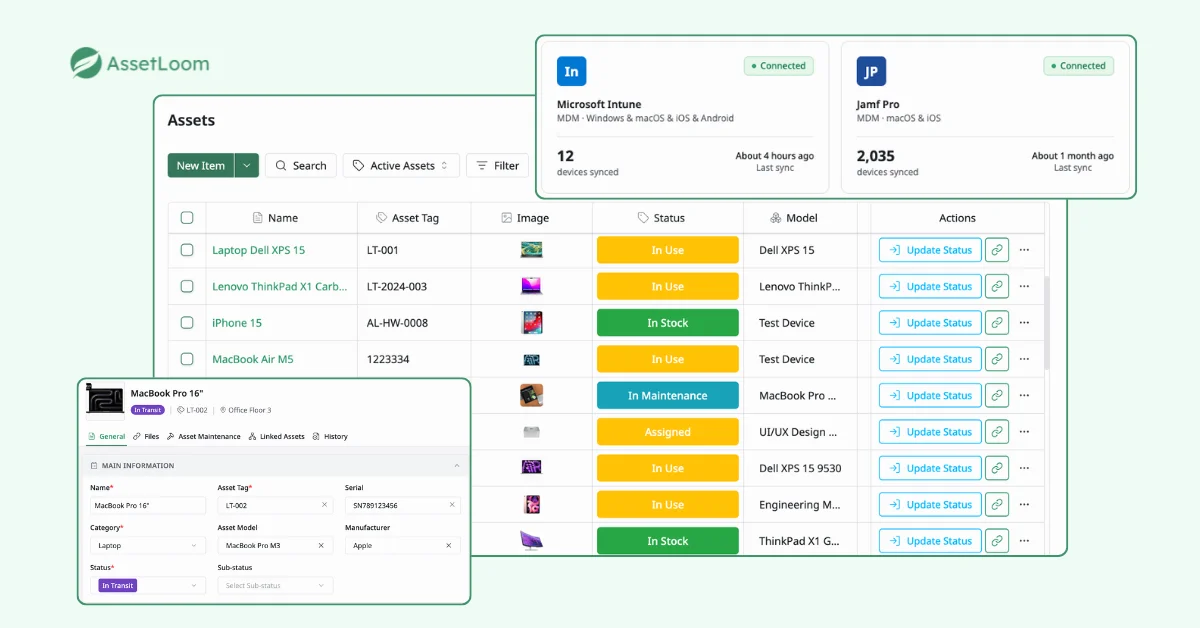Click the Search button
This screenshot has height=628, width=1200.
tap(301, 165)
